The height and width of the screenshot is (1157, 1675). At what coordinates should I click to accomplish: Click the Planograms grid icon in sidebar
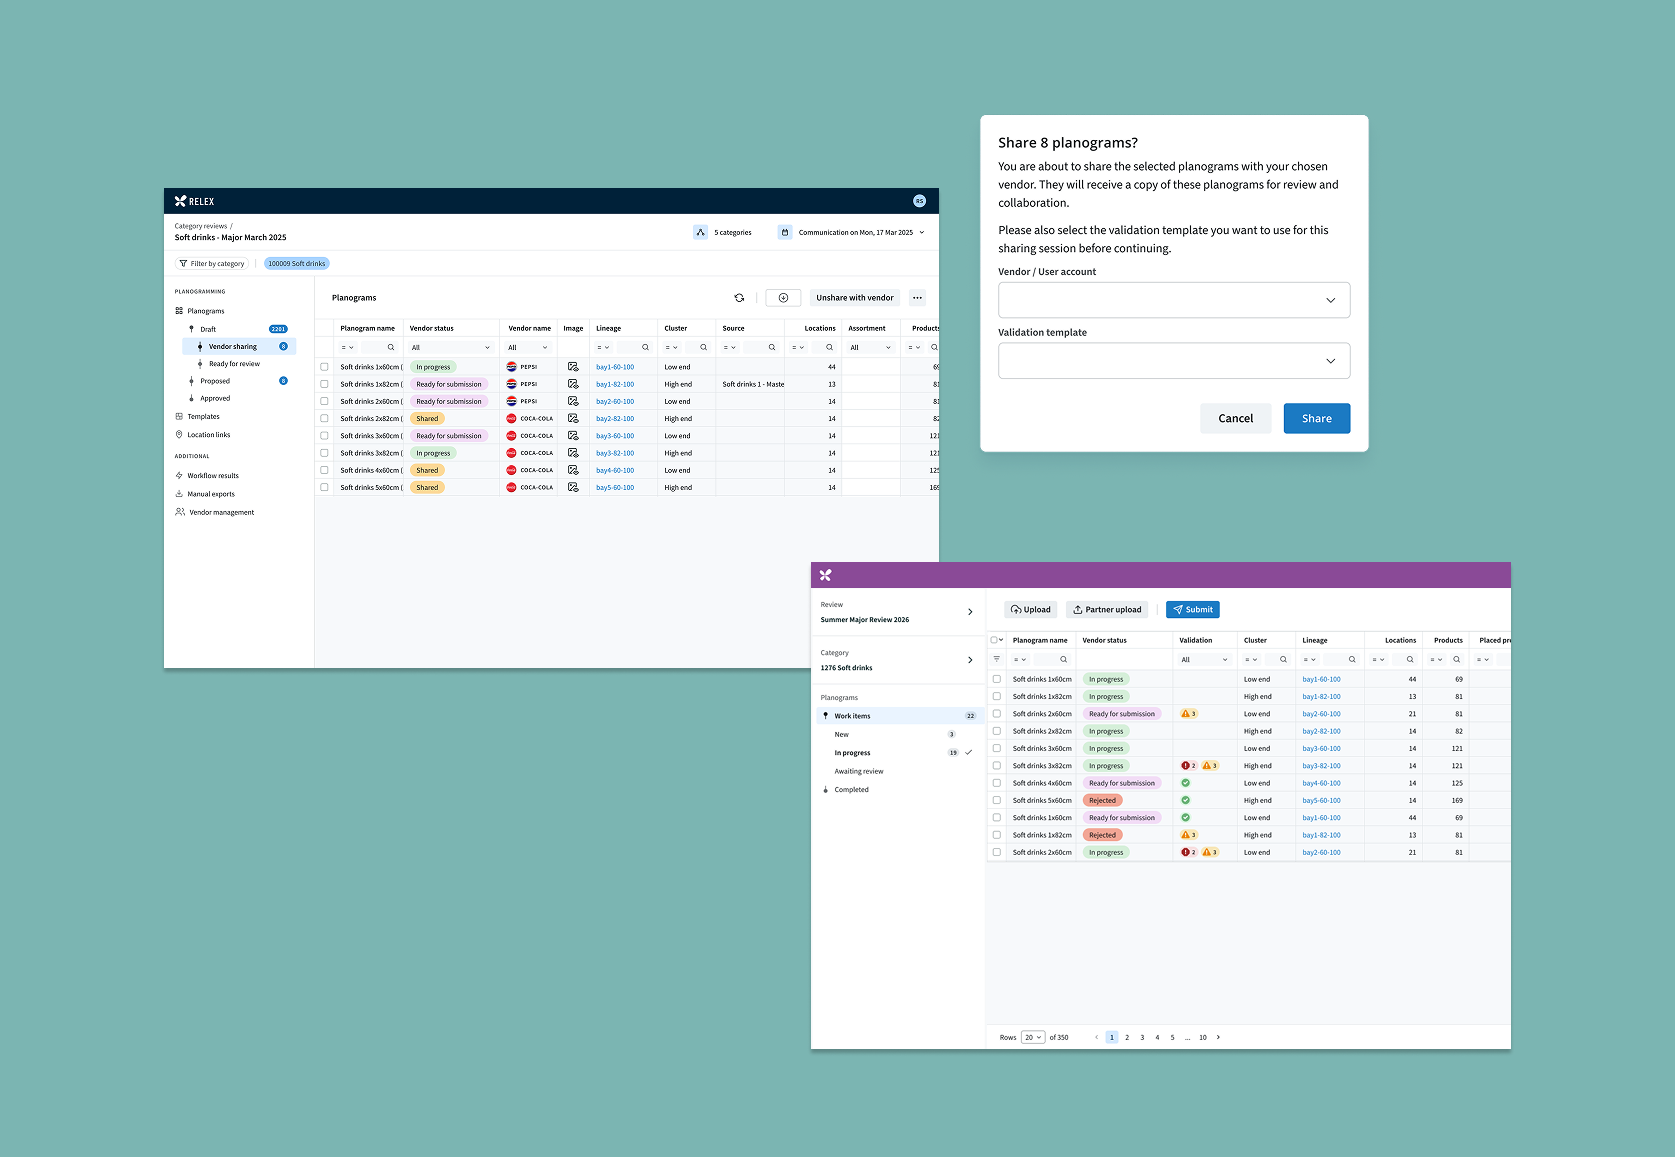click(179, 311)
